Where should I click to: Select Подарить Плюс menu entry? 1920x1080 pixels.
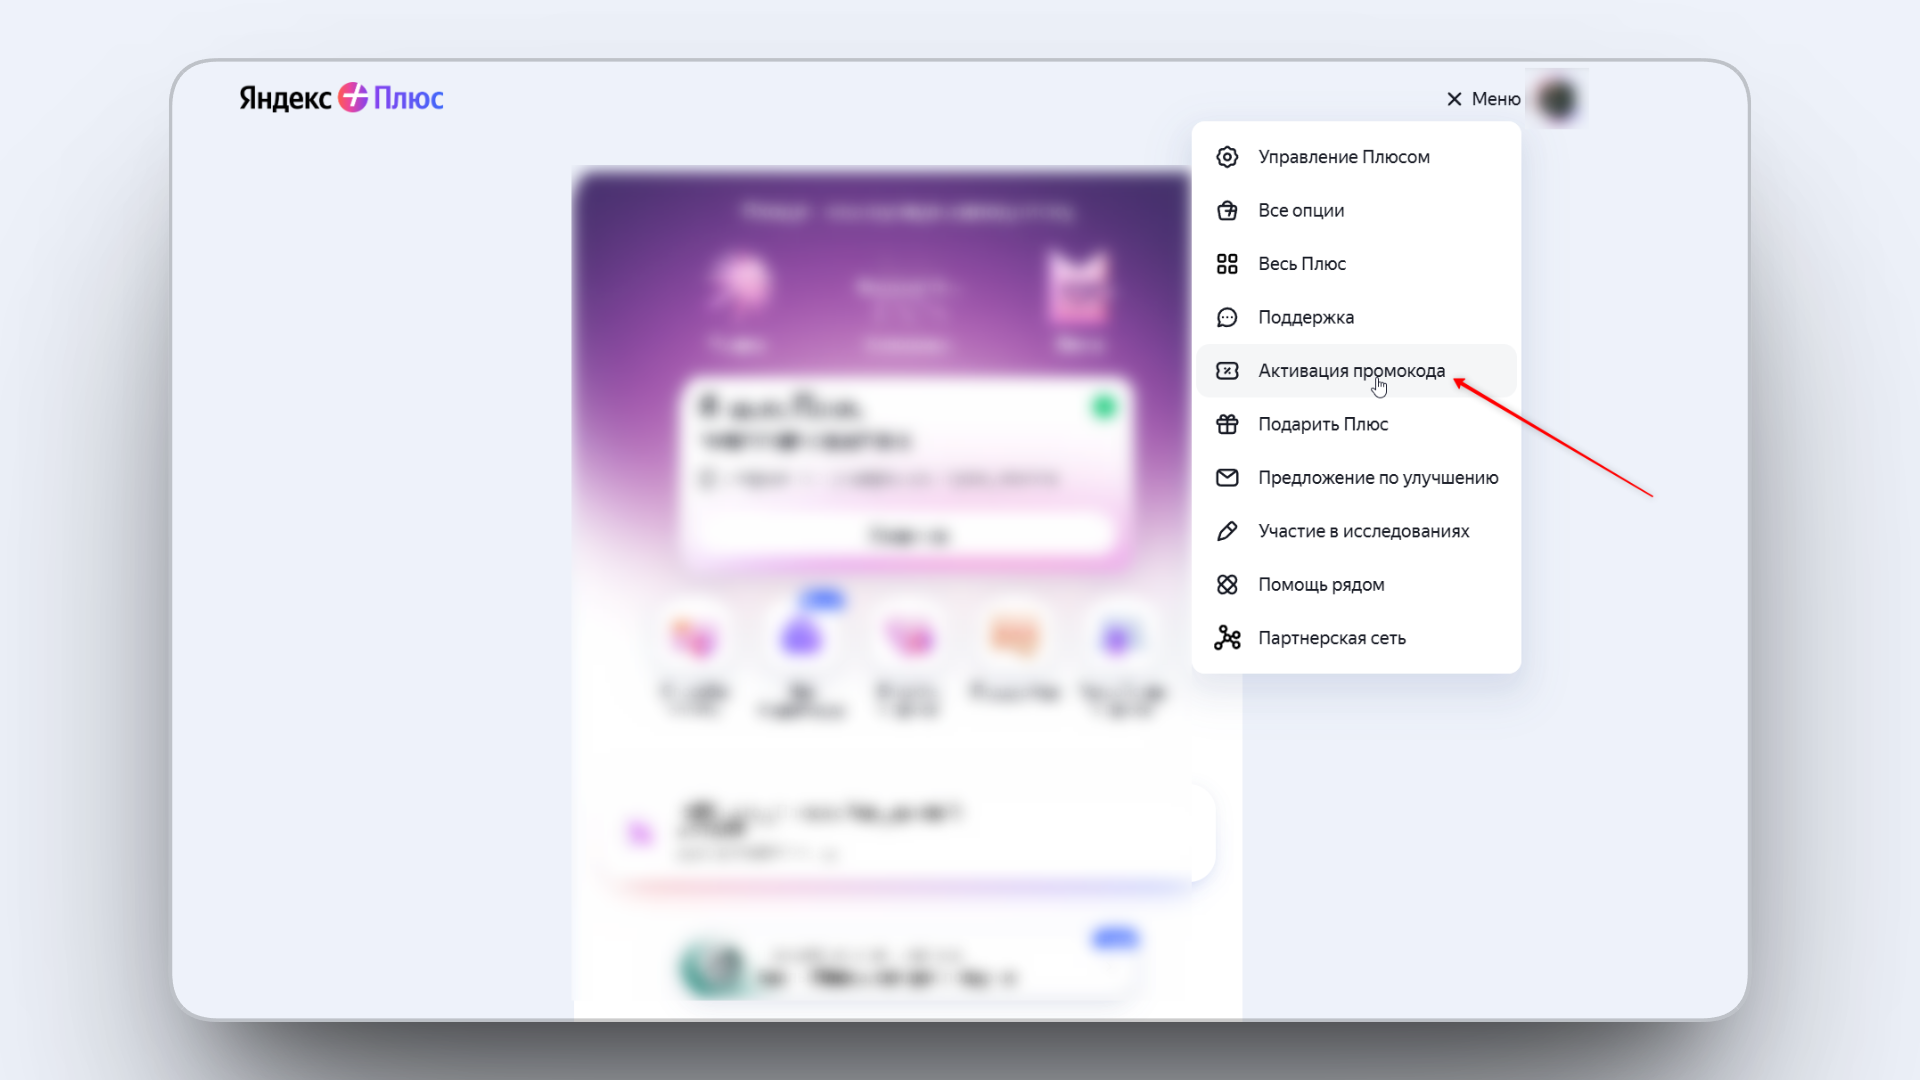[1322, 424]
